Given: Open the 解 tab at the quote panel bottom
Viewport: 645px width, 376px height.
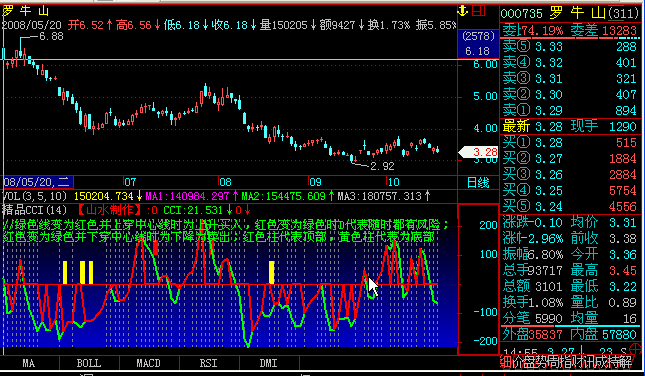Looking at the screenshot, I should point(626,362).
